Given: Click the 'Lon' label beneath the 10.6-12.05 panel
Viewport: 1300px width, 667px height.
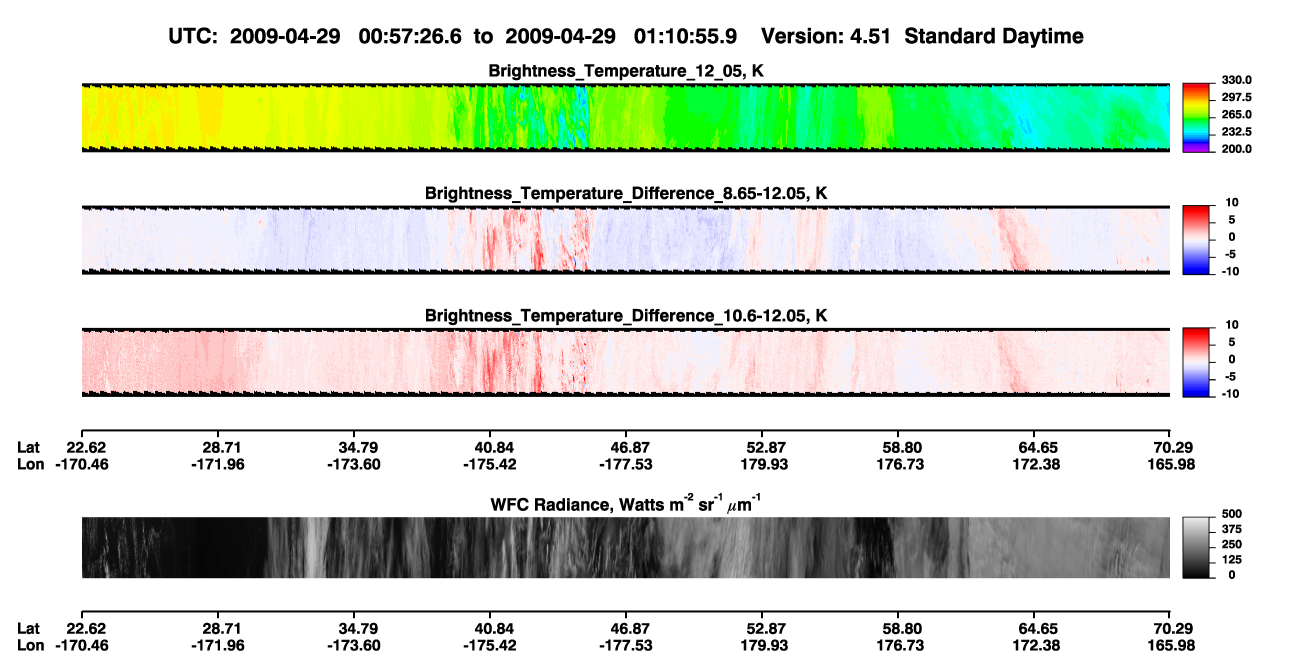Looking at the screenshot, I should click(x=31, y=464).
